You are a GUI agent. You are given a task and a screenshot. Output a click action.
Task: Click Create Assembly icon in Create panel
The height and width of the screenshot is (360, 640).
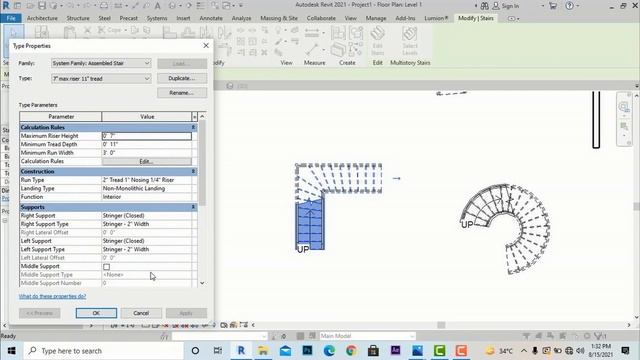[338, 33]
